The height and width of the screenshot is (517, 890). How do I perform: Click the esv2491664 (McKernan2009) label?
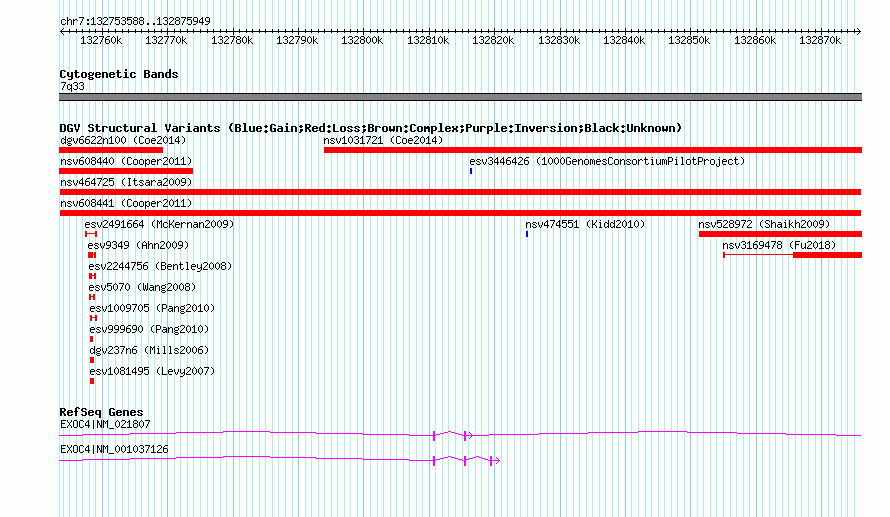click(x=159, y=224)
